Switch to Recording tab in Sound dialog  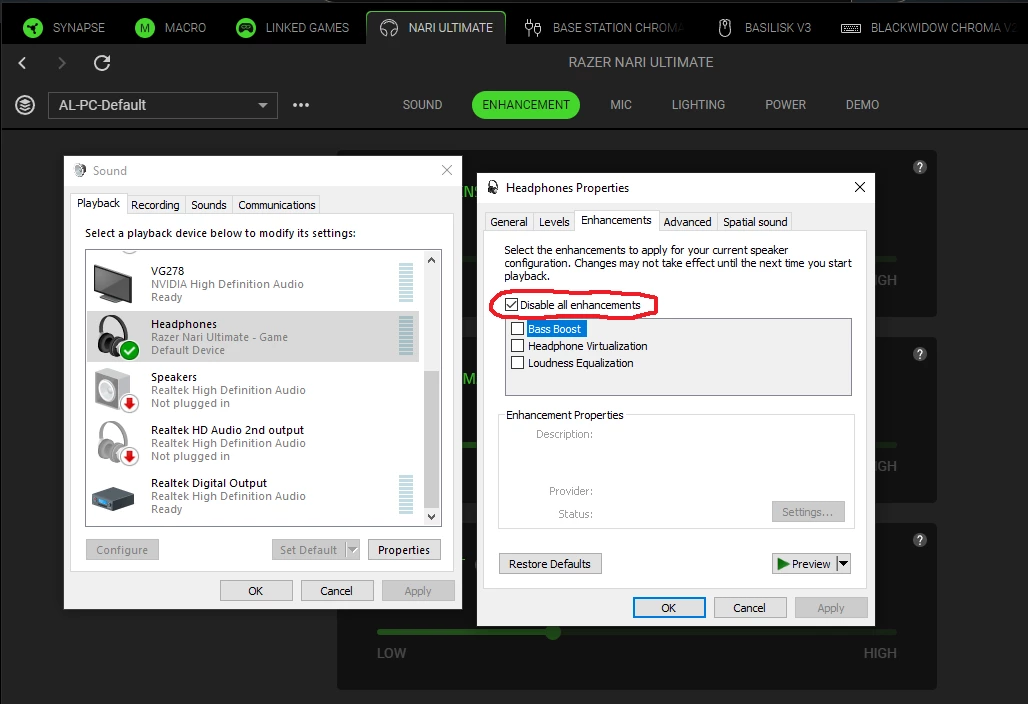[155, 205]
